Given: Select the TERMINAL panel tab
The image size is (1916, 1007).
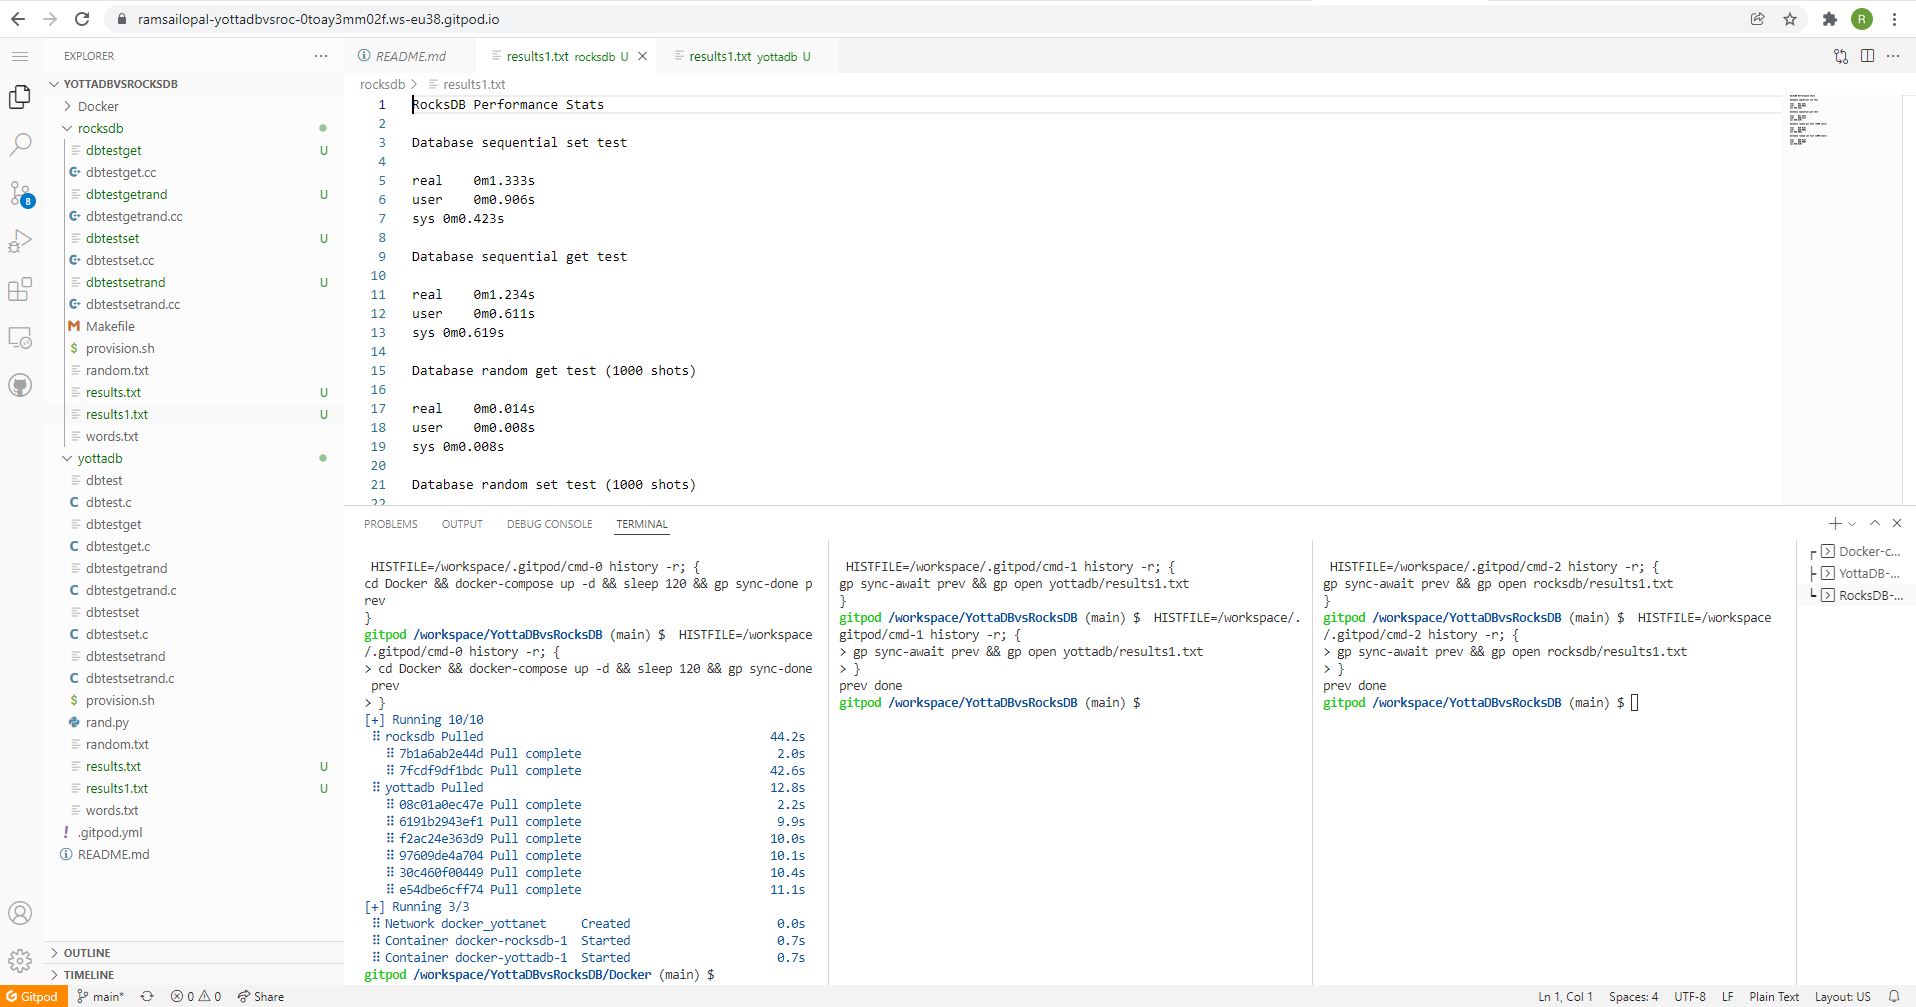Looking at the screenshot, I should click(642, 524).
